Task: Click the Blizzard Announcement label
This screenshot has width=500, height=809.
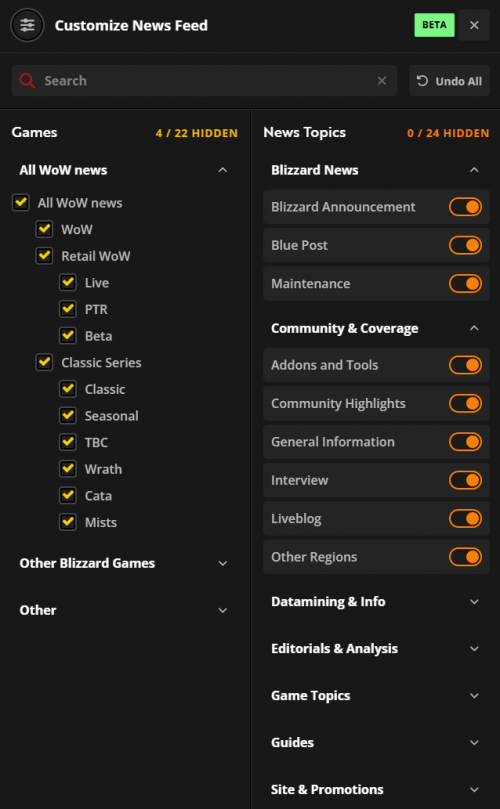Action: 343,207
